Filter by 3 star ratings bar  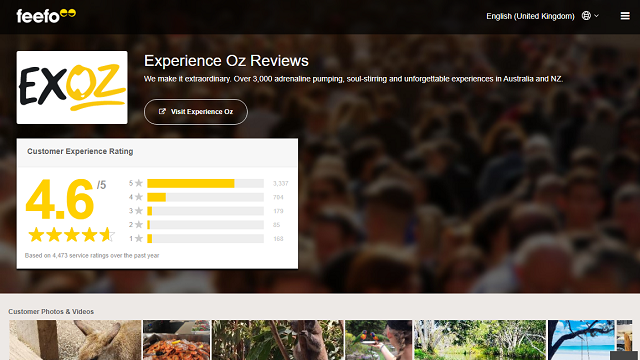point(205,211)
